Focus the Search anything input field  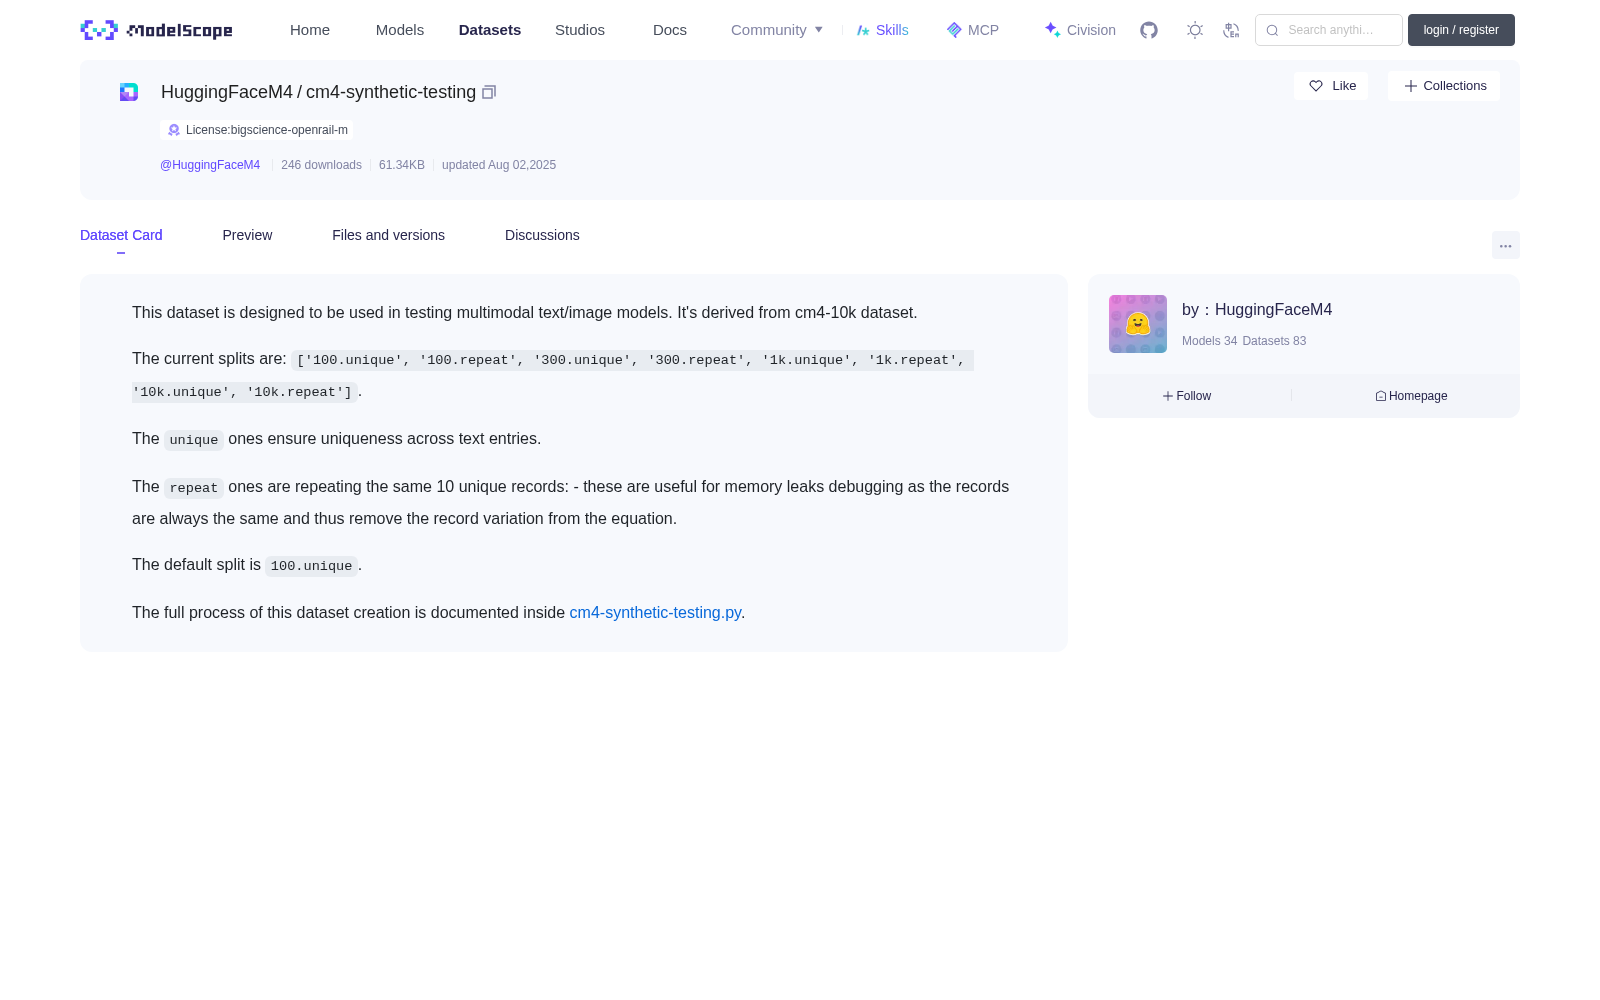[x=1329, y=30]
